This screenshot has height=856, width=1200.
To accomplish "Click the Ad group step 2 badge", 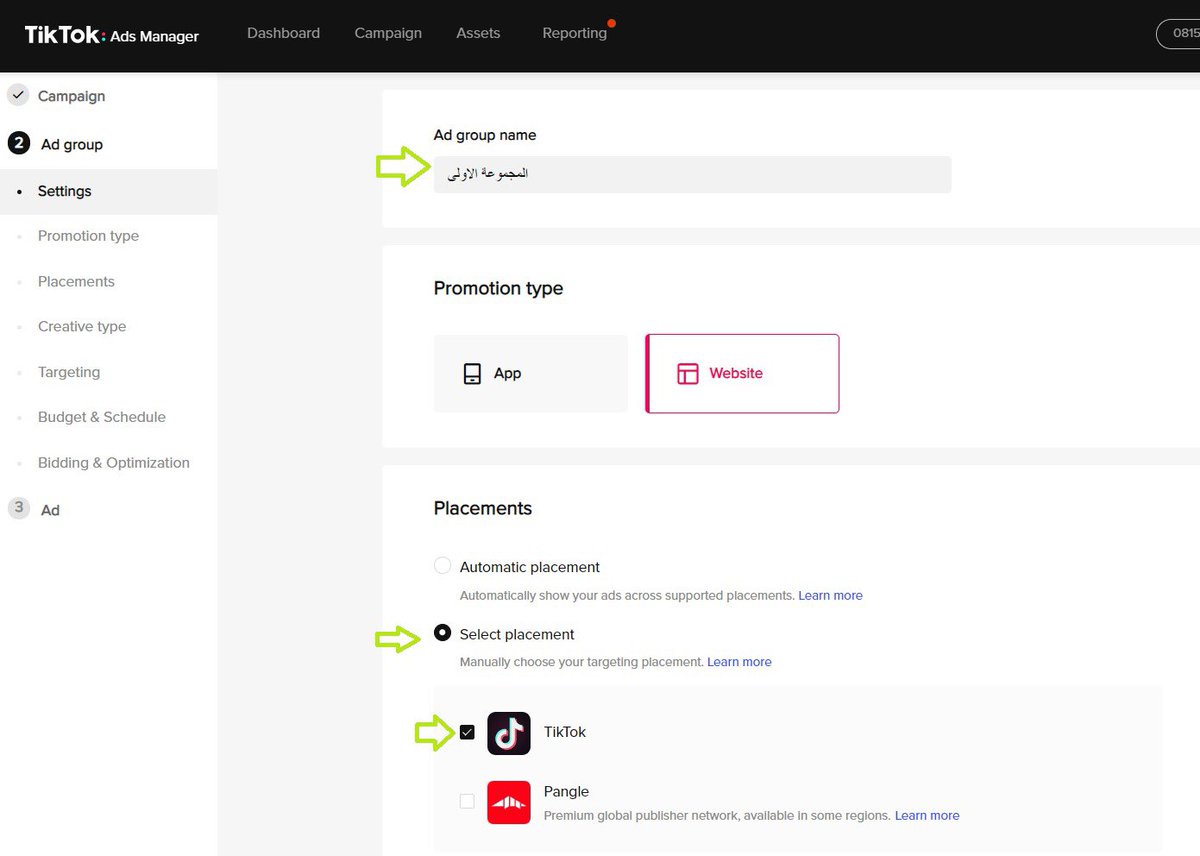I will pos(19,144).
